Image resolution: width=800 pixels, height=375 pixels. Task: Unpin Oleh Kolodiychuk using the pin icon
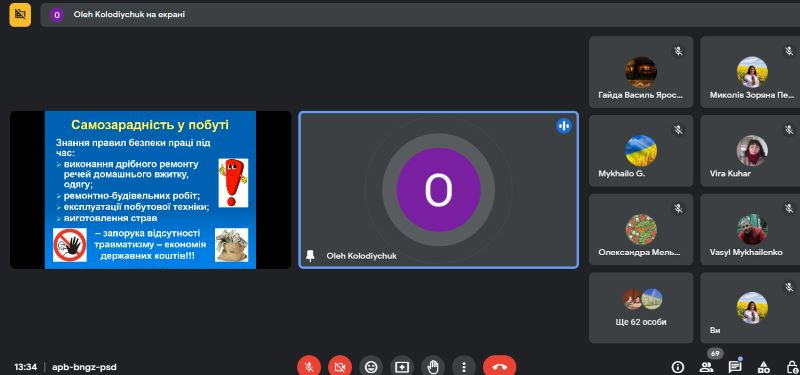coord(310,256)
